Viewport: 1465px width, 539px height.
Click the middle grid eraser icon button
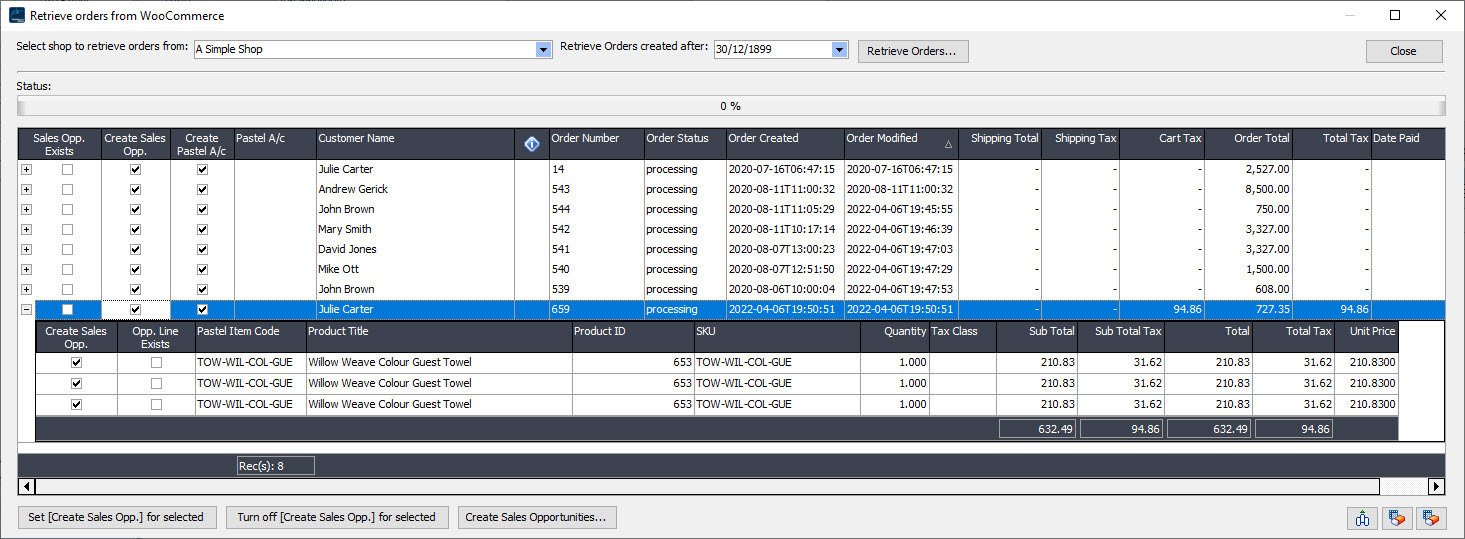click(x=1396, y=518)
